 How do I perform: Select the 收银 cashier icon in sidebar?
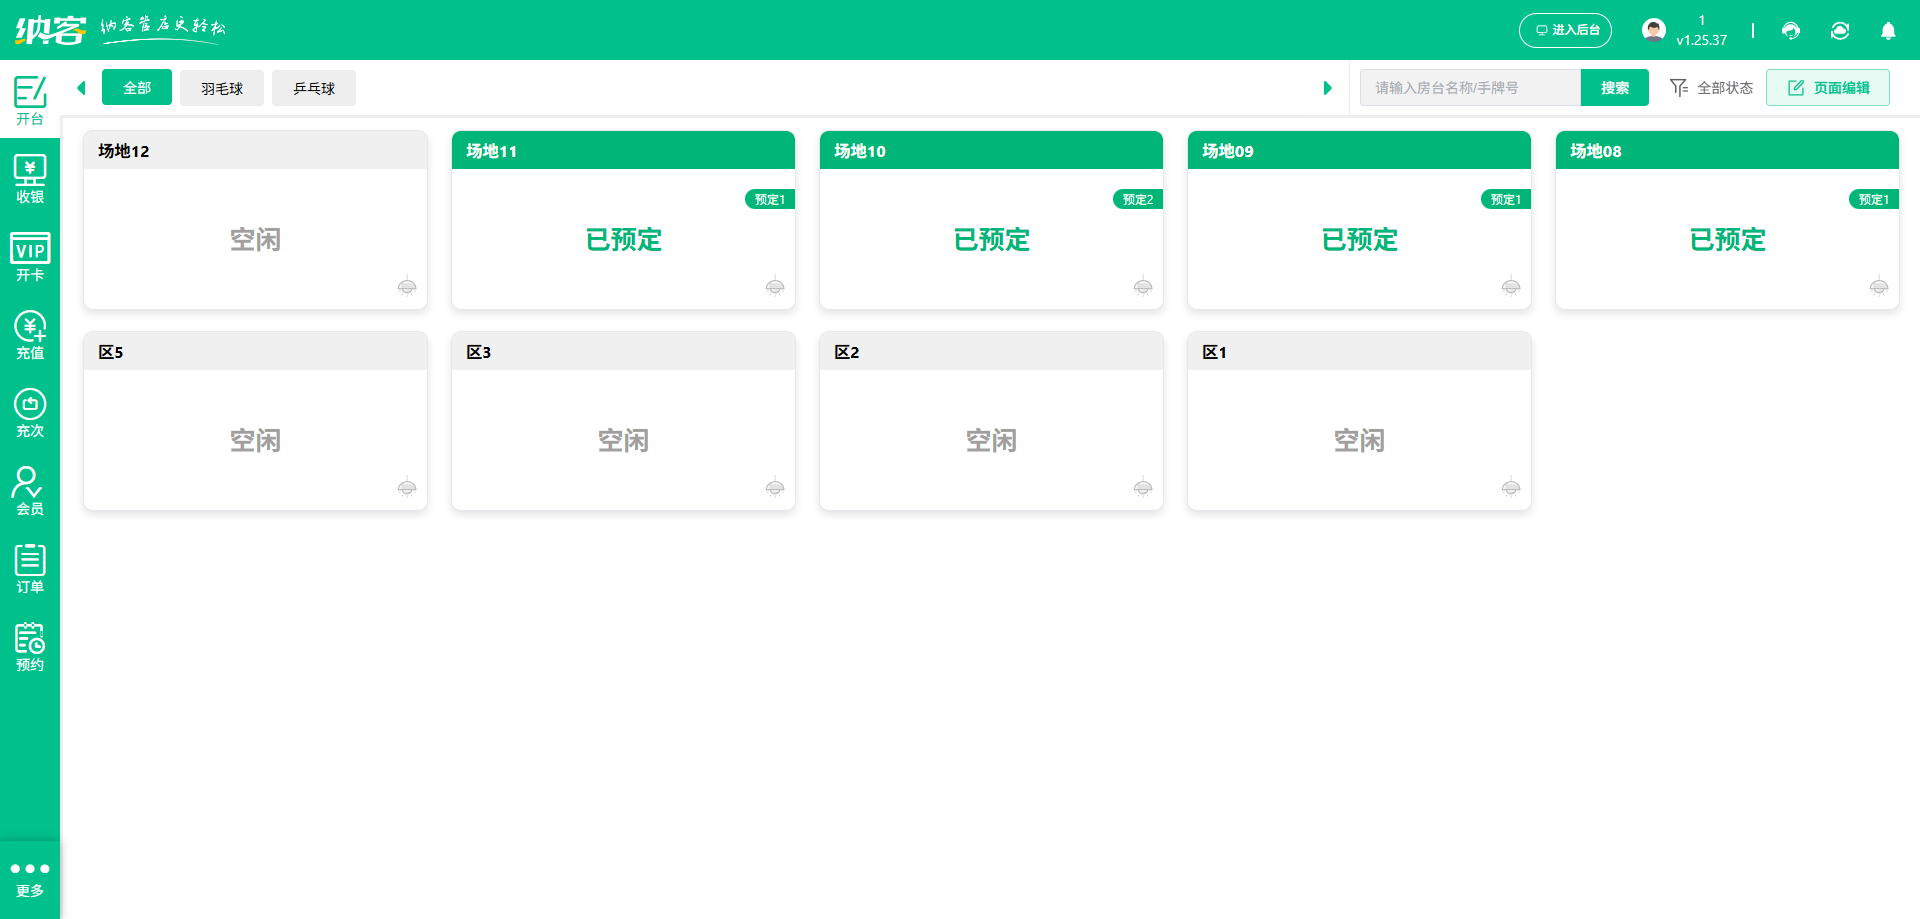[30, 178]
